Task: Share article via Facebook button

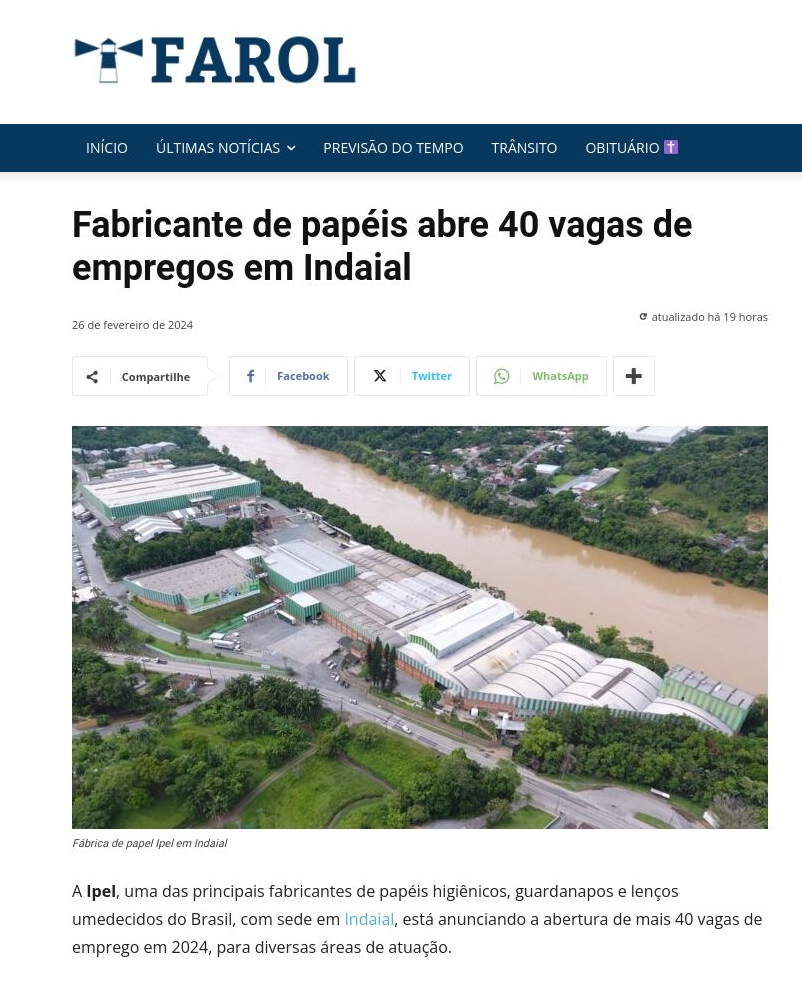Action: [x=288, y=376]
